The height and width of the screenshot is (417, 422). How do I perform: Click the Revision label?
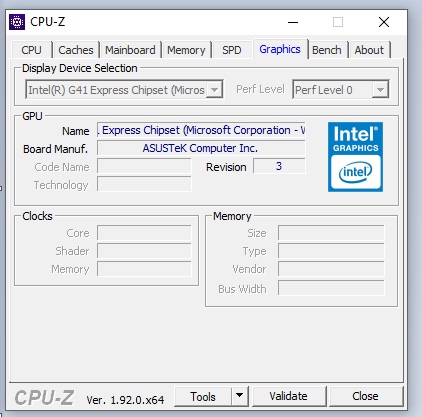(x=226, y=167)
